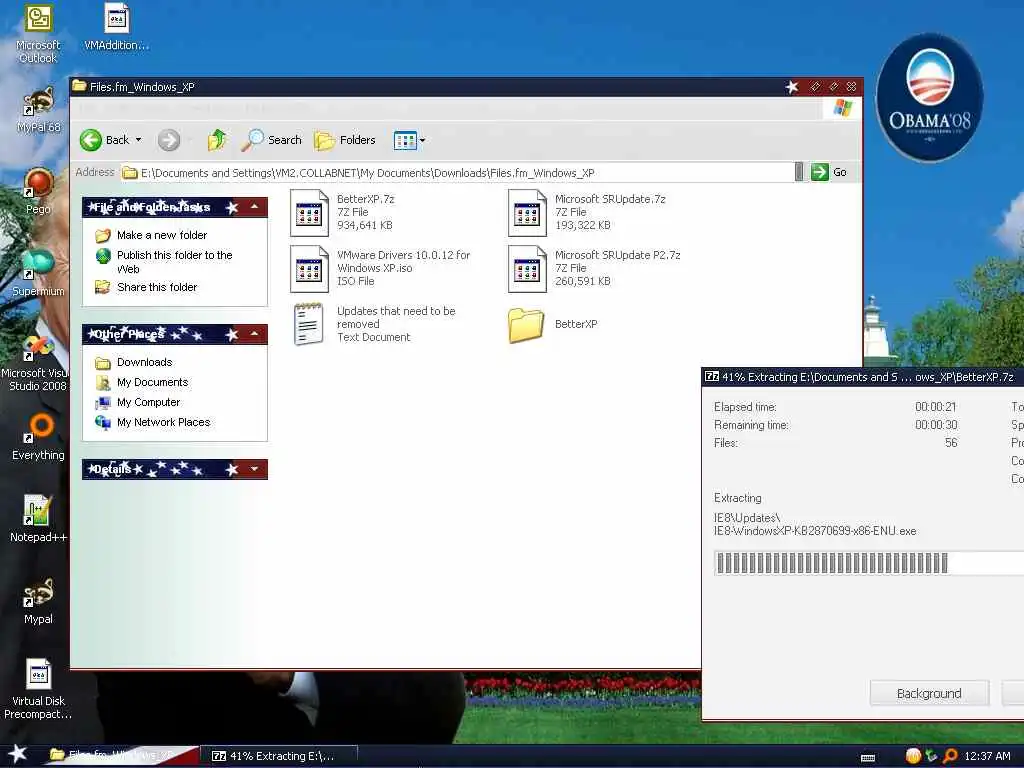Click the "934,641 KB" size text
The height and width of the screenshot is (768, 1024).
pyautogui.click(x=364, y=225)
